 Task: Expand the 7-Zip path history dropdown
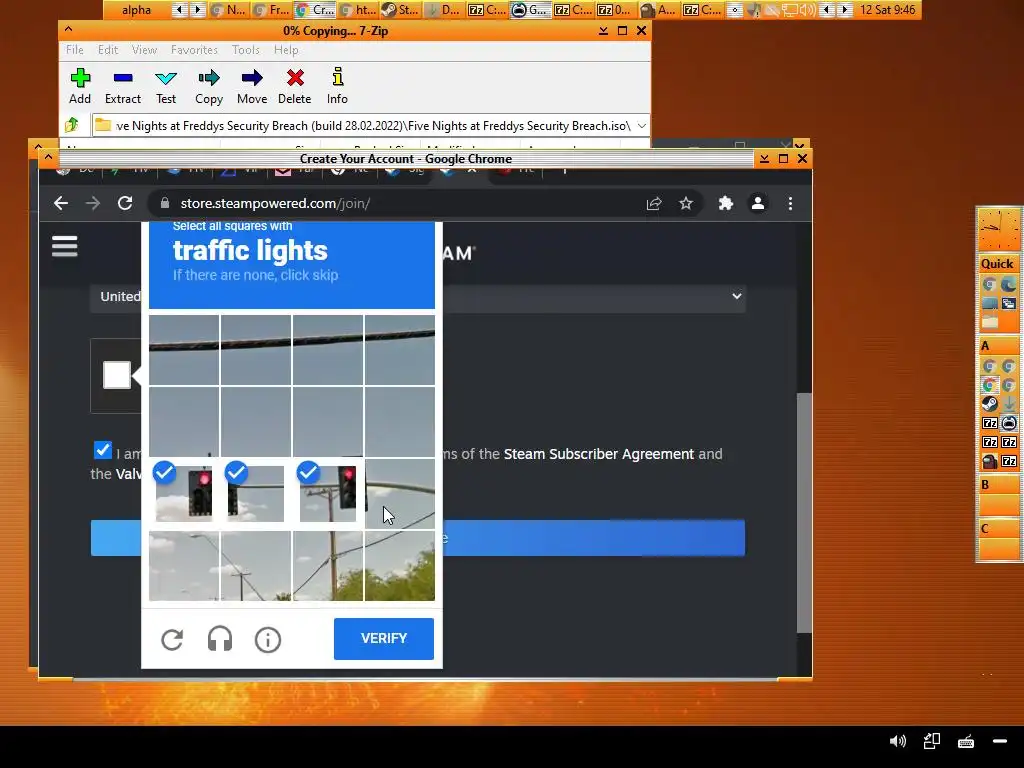click(642, 125)
